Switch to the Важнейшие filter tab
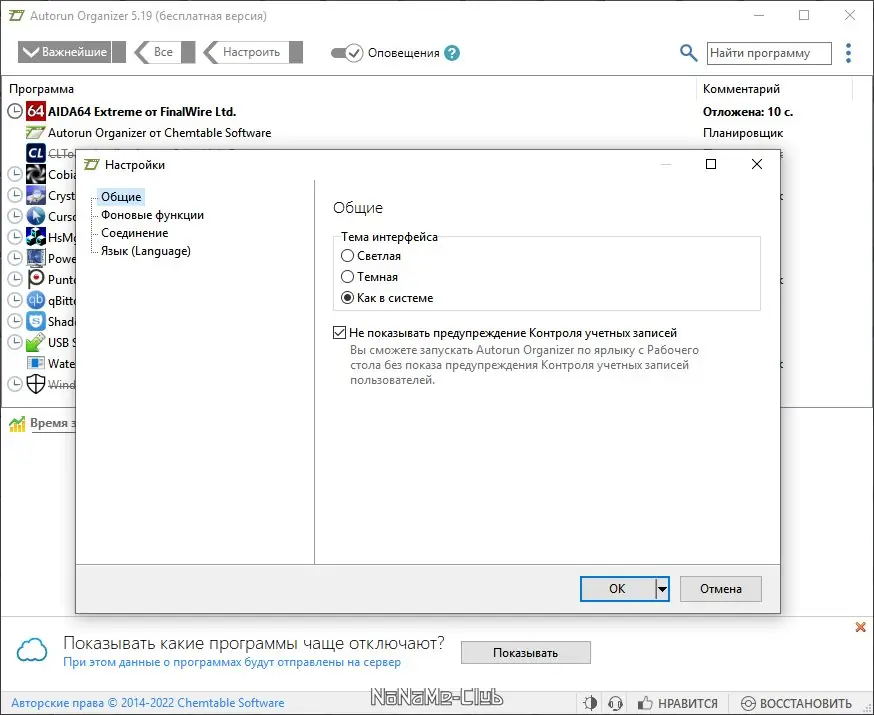 (x=71, y=52)
